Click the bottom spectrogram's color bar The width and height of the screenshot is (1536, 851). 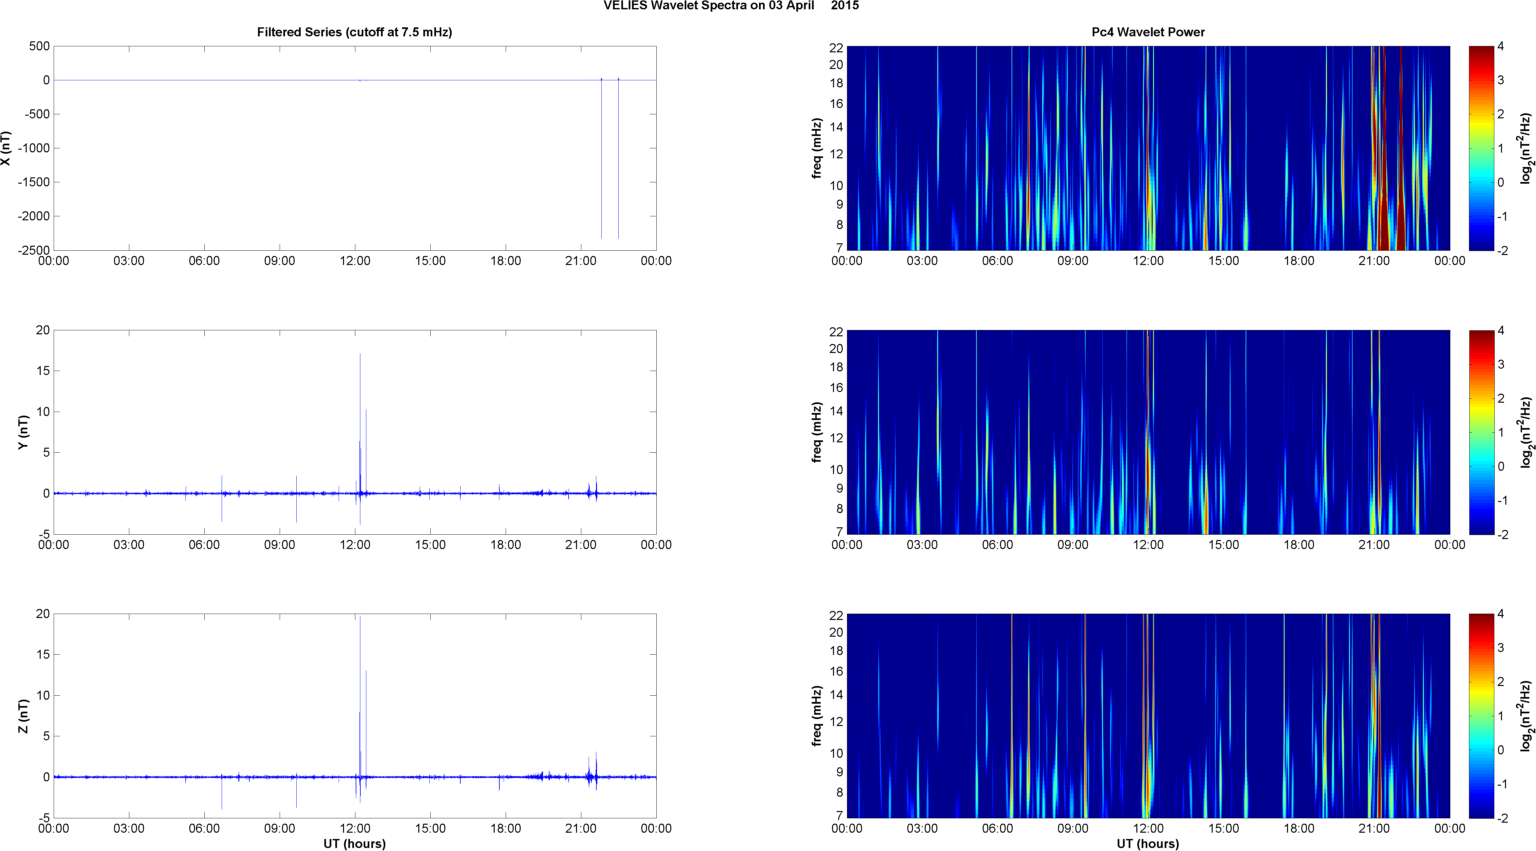1481,716
